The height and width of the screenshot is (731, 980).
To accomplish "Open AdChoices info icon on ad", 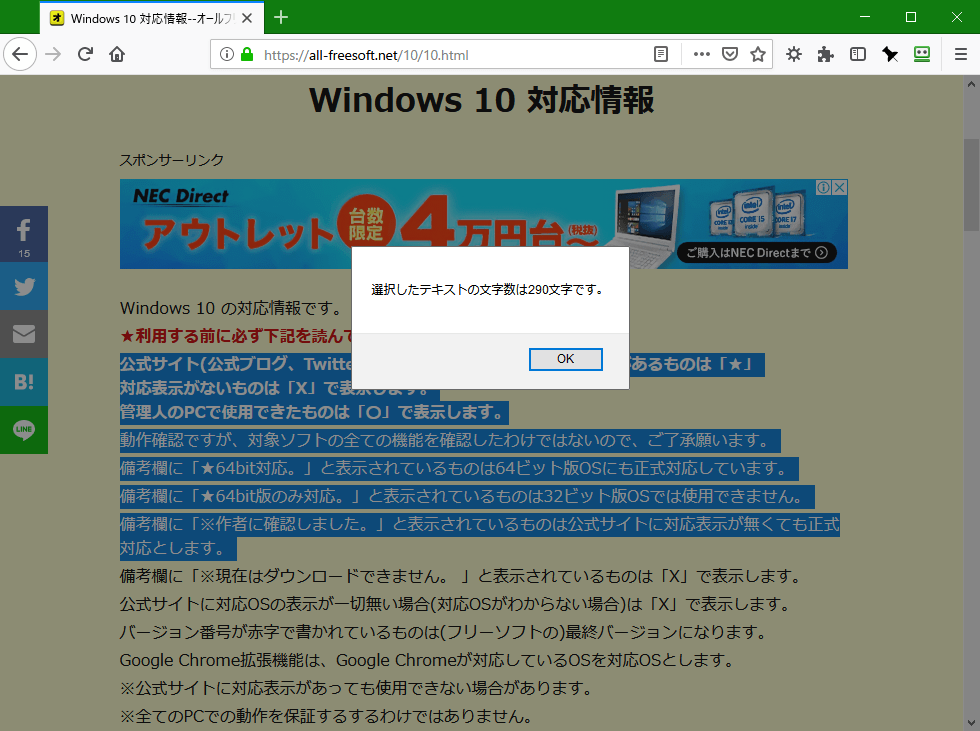I will pos(824,187).
